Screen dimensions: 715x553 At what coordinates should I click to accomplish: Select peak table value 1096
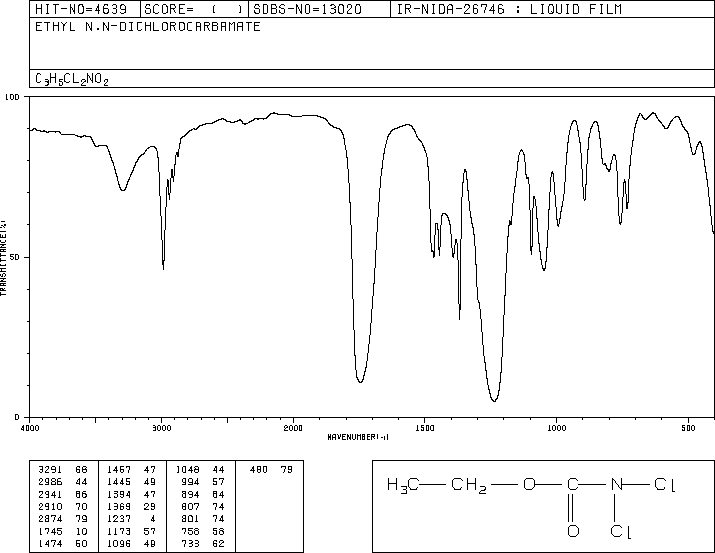[x=119, y=543]
